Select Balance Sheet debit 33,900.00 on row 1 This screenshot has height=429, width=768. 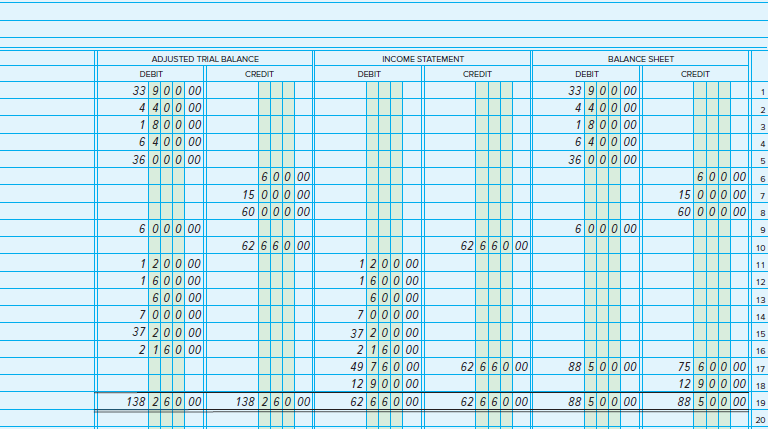(x=601, y=91)
